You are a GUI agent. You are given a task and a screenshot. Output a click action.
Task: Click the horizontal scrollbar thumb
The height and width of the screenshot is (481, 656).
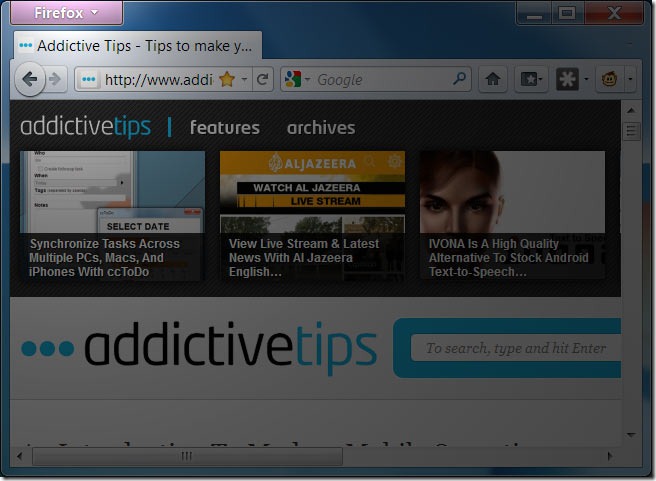[x=187, y=456]
